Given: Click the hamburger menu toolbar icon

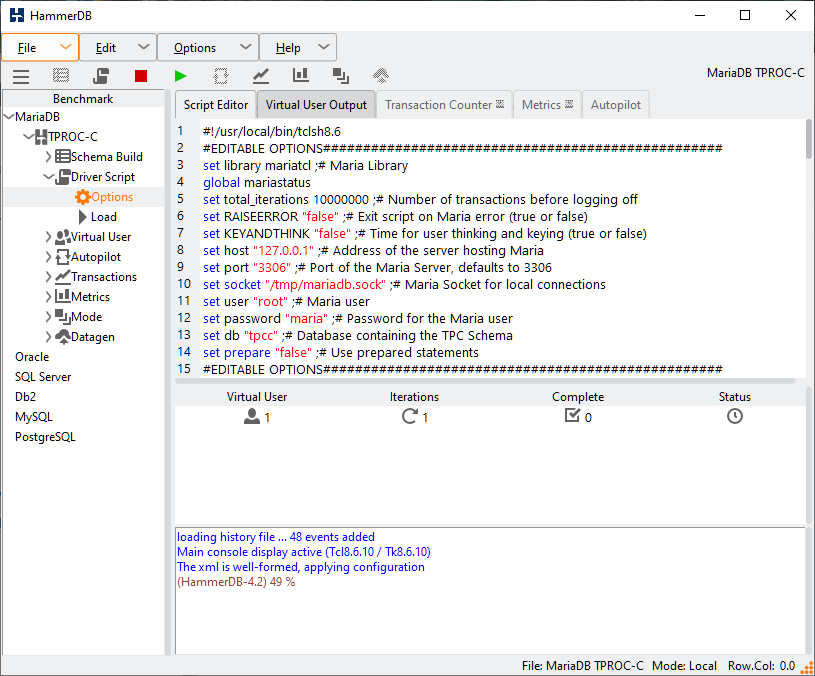Looking at the screenshot, I should (21, 76).
